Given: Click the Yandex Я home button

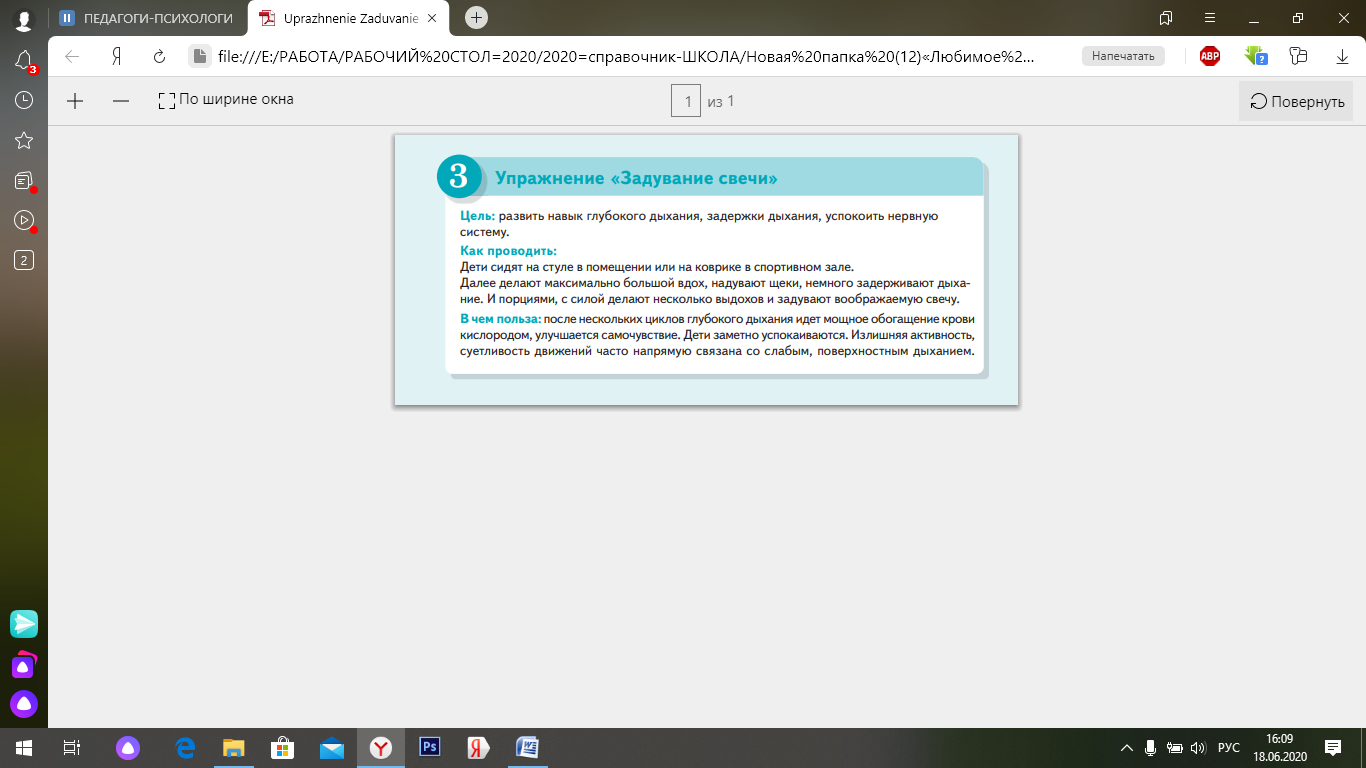Looking at the screenshot, I should tap(117, 57).
